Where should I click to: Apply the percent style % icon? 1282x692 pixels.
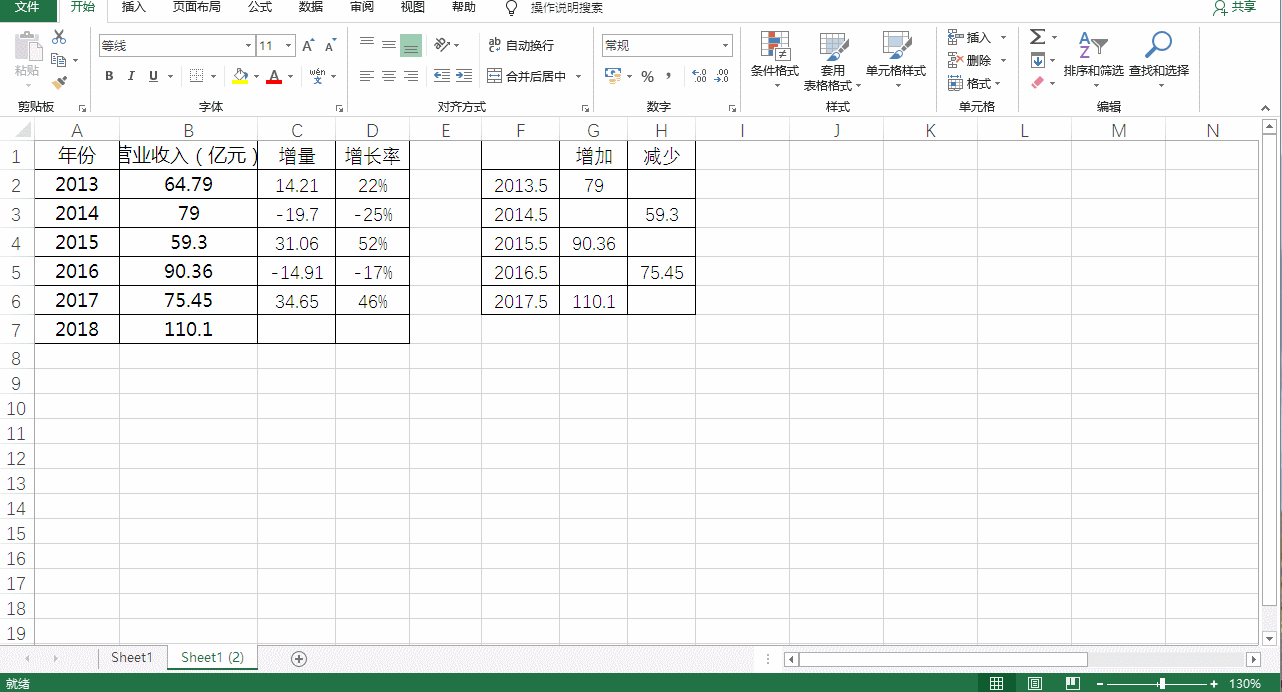[x=647, y=75]
